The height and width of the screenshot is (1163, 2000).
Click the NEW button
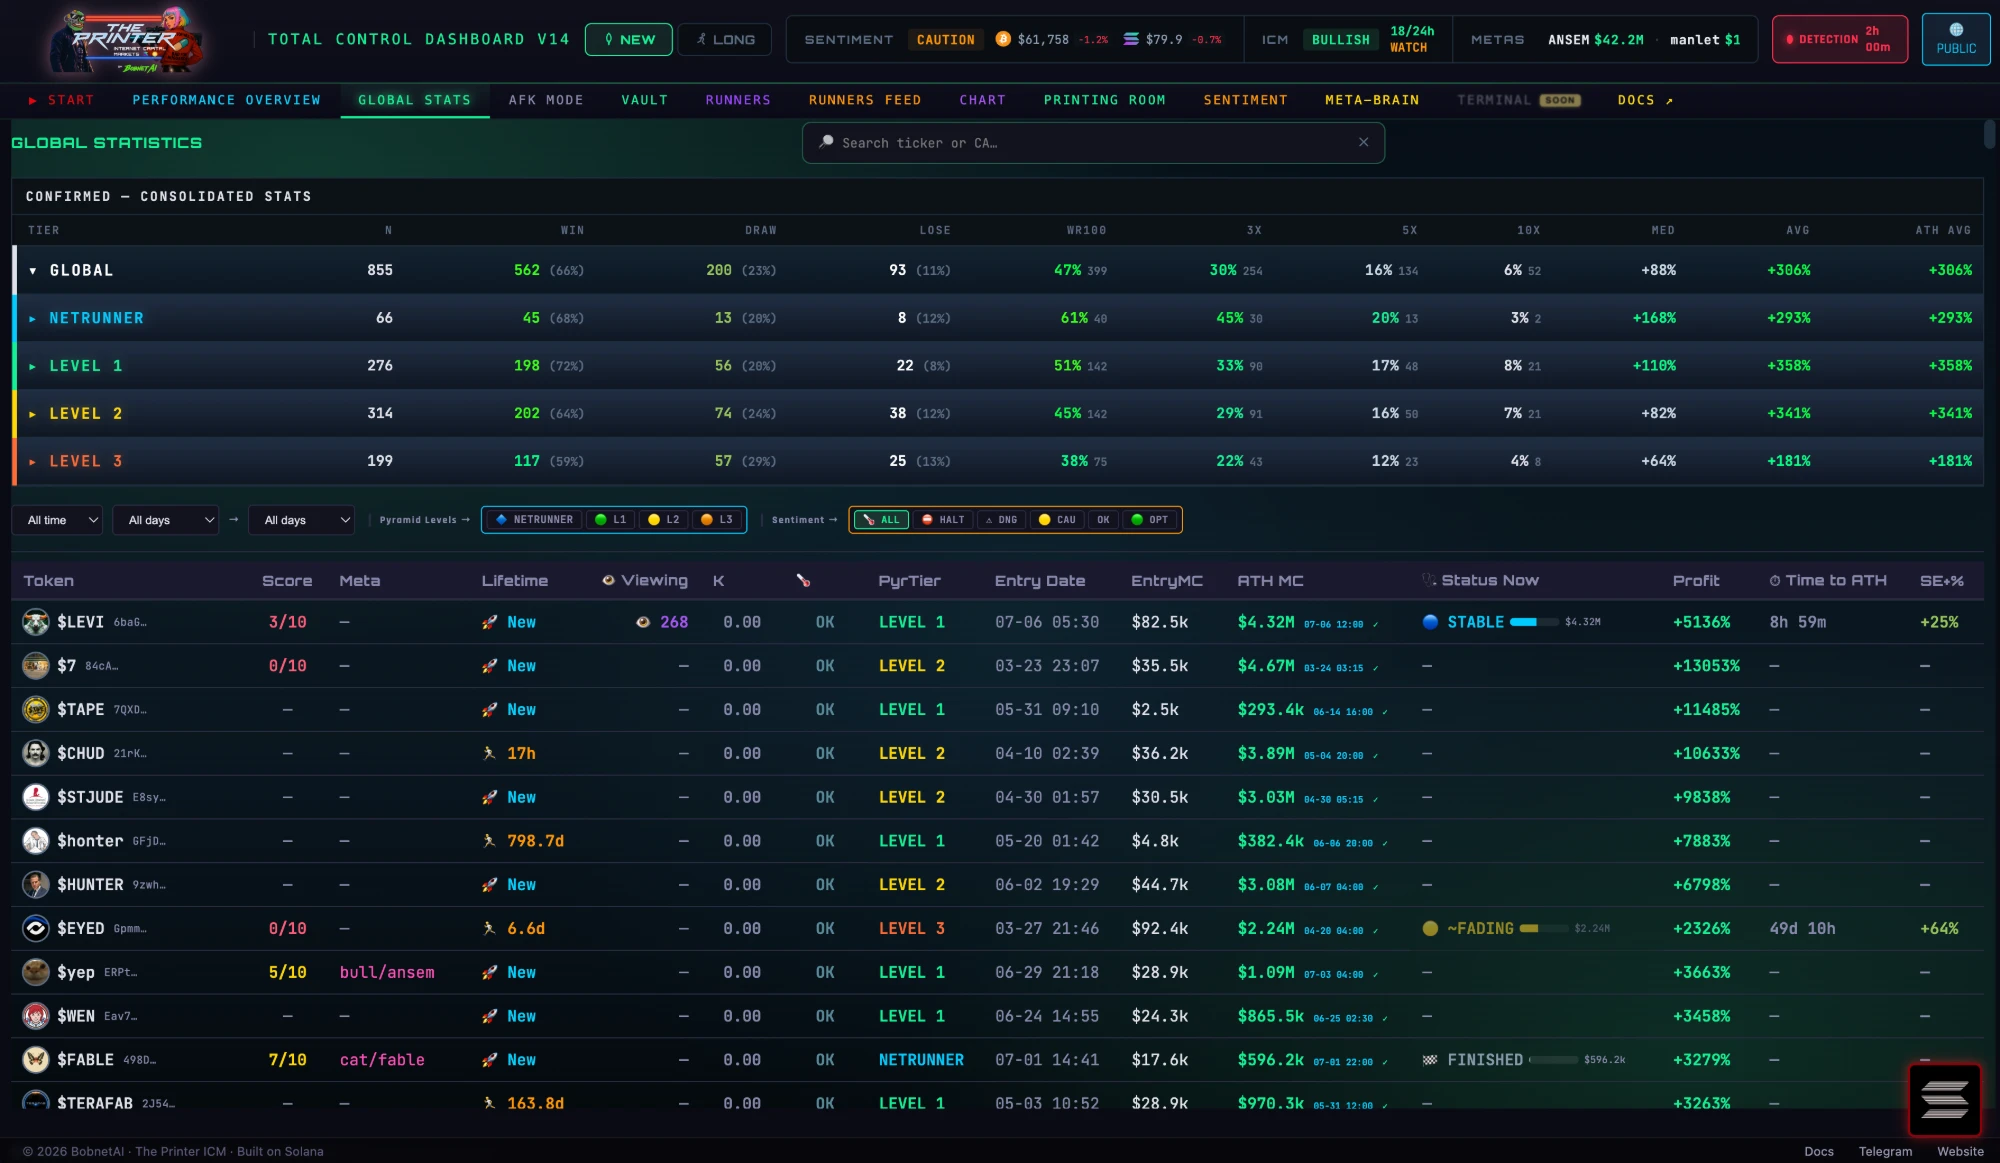pos(629,39)
